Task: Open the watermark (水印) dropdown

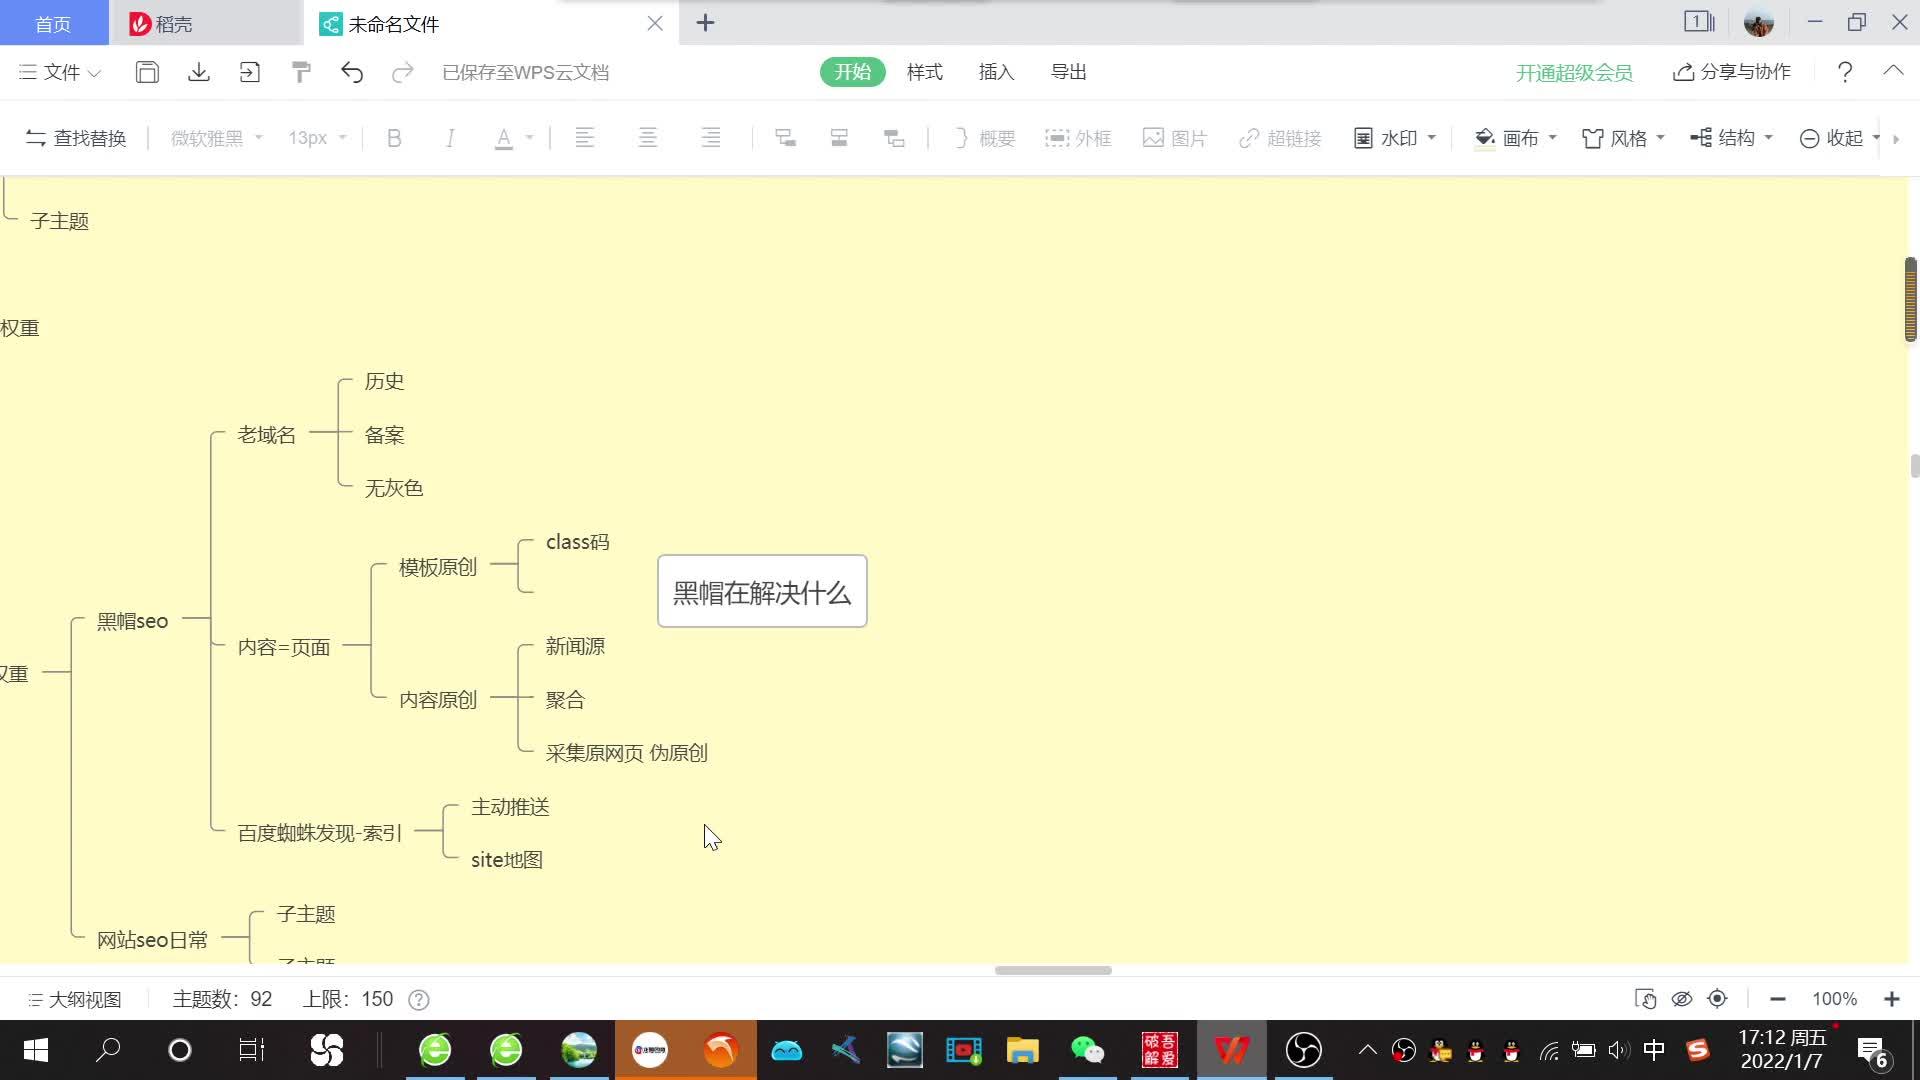Action: coord(1395,138)
